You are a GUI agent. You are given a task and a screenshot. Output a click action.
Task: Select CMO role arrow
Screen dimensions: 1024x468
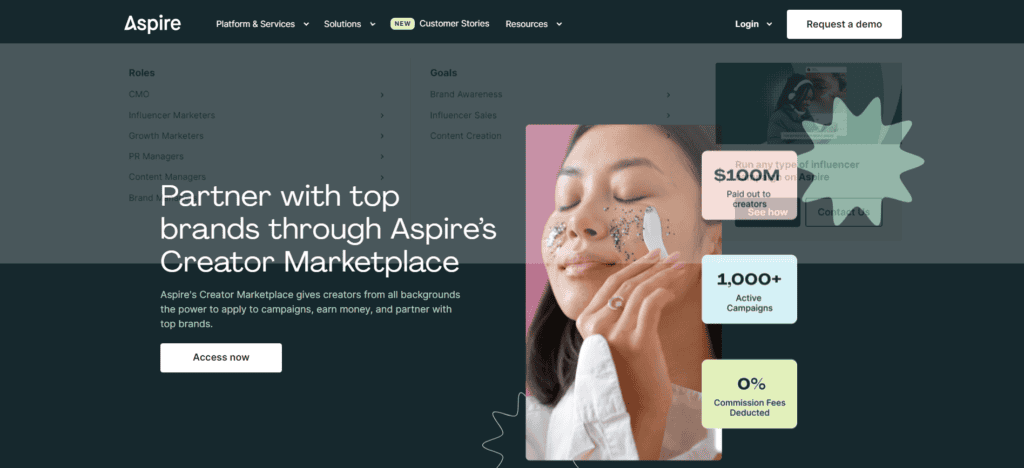pos(382,95)
